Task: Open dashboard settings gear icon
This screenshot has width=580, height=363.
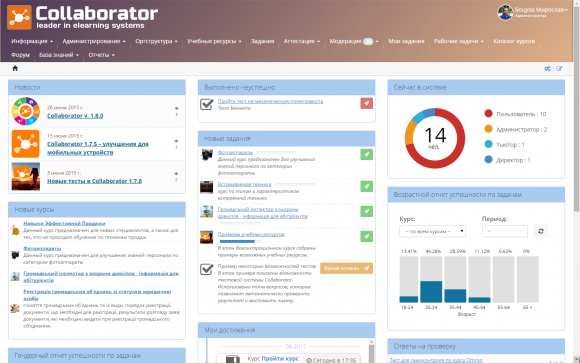Action: coord(547,68)
